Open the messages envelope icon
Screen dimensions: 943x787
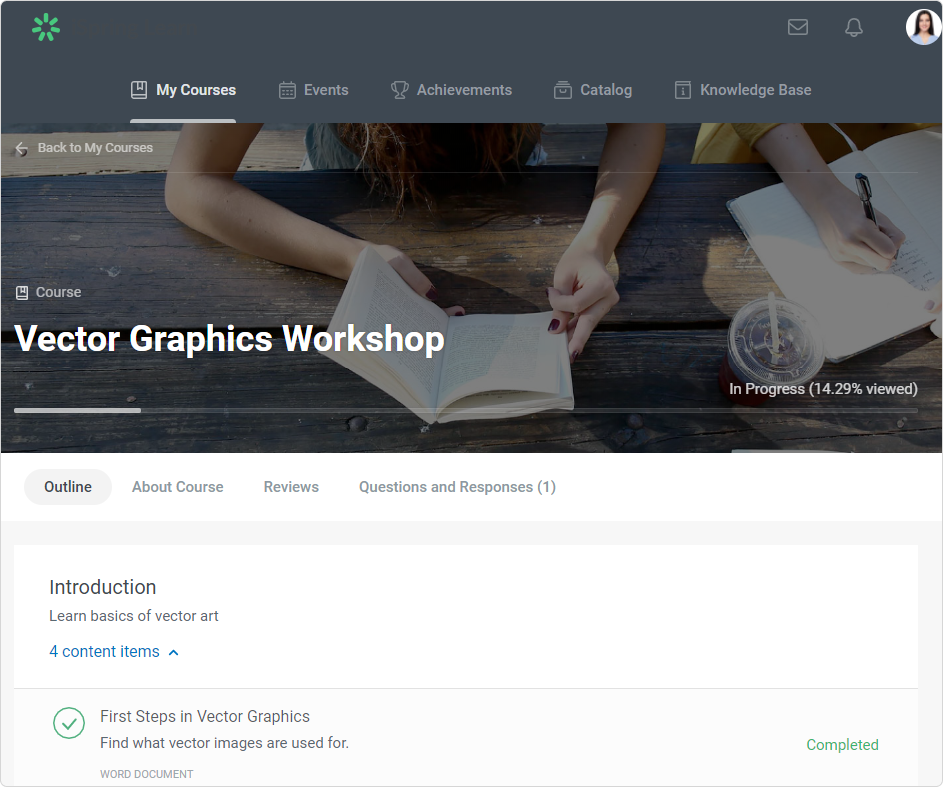798,28
